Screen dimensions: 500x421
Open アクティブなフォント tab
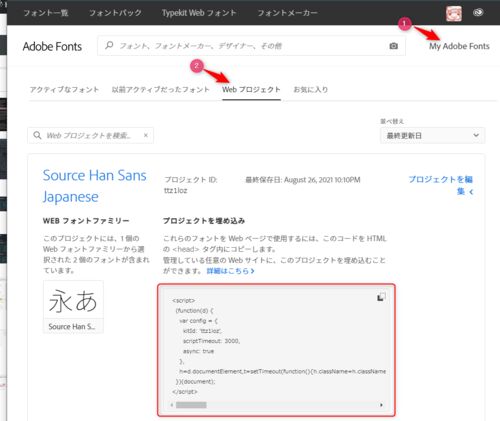[64, 90]
